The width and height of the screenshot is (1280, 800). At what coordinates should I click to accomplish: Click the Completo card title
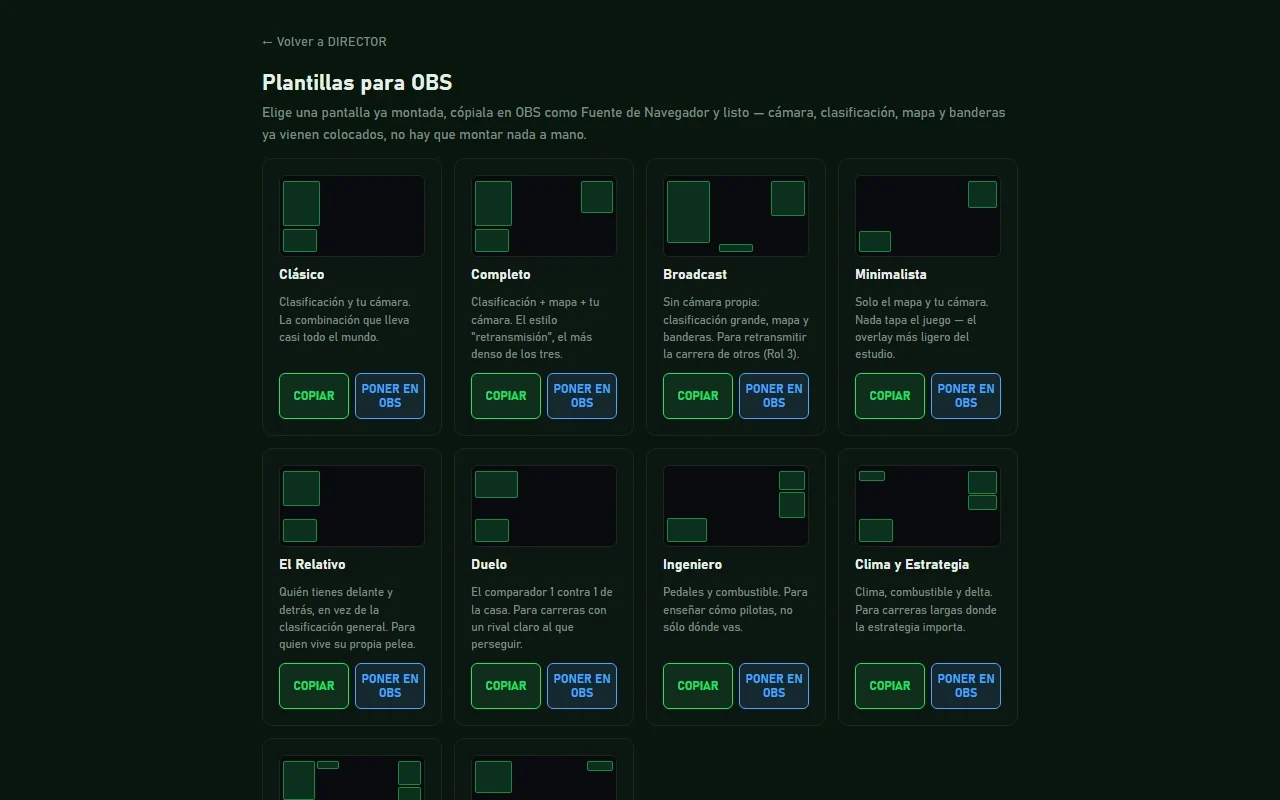[501, 274]
